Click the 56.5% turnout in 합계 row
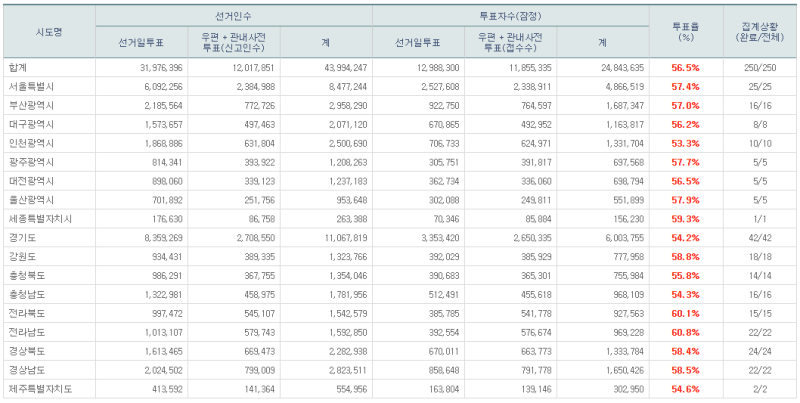The width and height of the screenshot is (800, 403). click(x=685, y=68)
